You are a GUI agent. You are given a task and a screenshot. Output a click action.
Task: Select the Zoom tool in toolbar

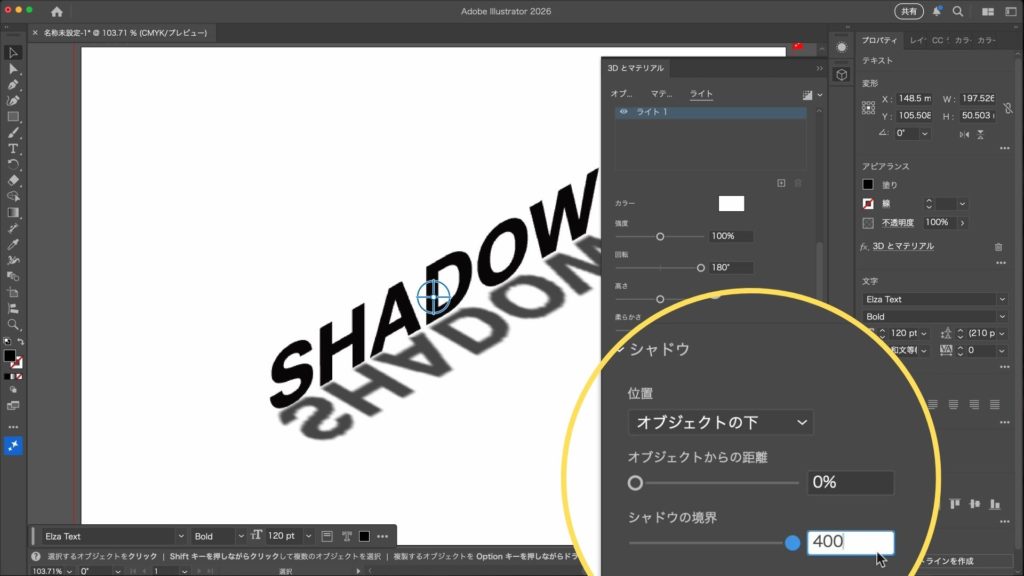click(13, 325)
